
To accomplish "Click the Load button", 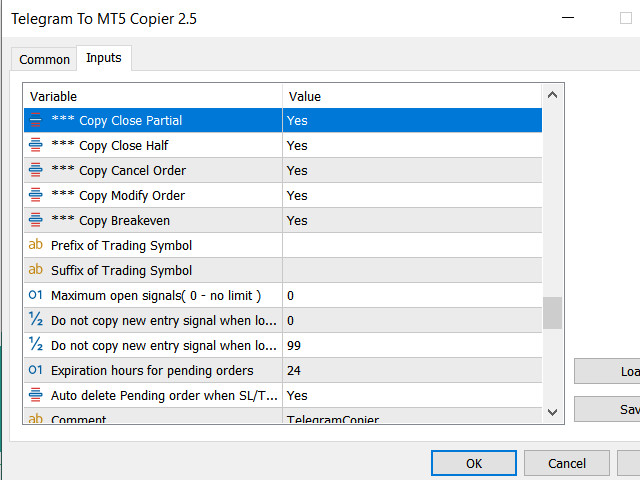I will coord(607,371).
